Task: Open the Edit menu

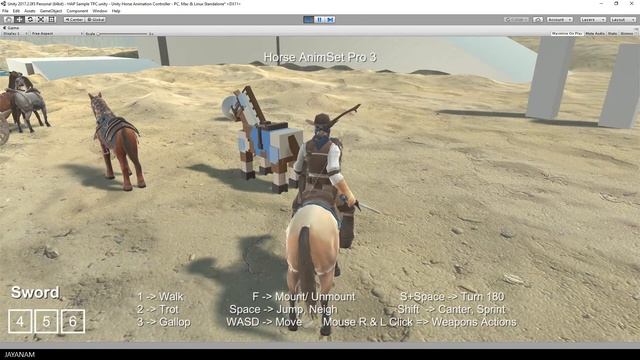Action: (x=16, y=11)
